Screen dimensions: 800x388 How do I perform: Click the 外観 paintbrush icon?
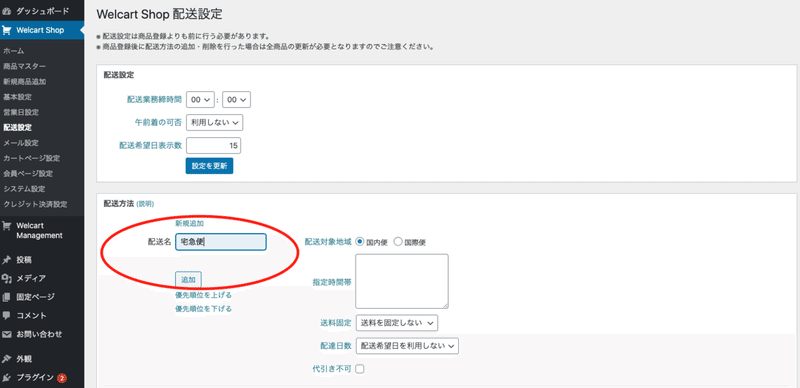point(7,359)
